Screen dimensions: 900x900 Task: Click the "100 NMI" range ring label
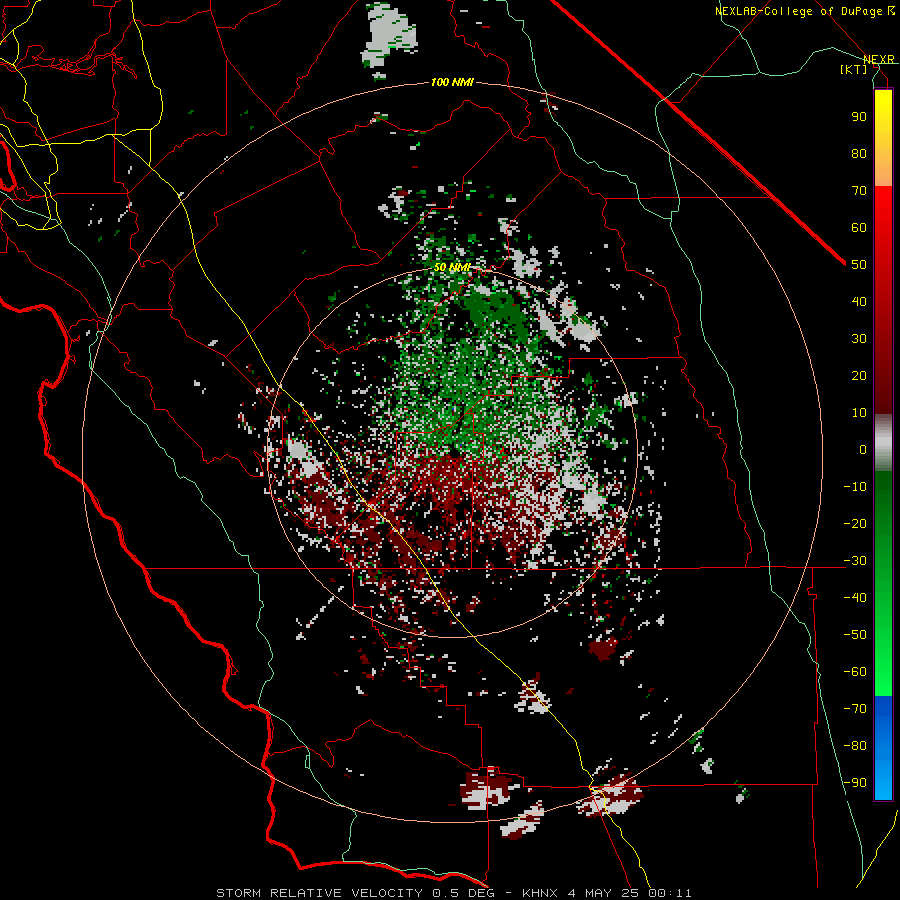452,82
